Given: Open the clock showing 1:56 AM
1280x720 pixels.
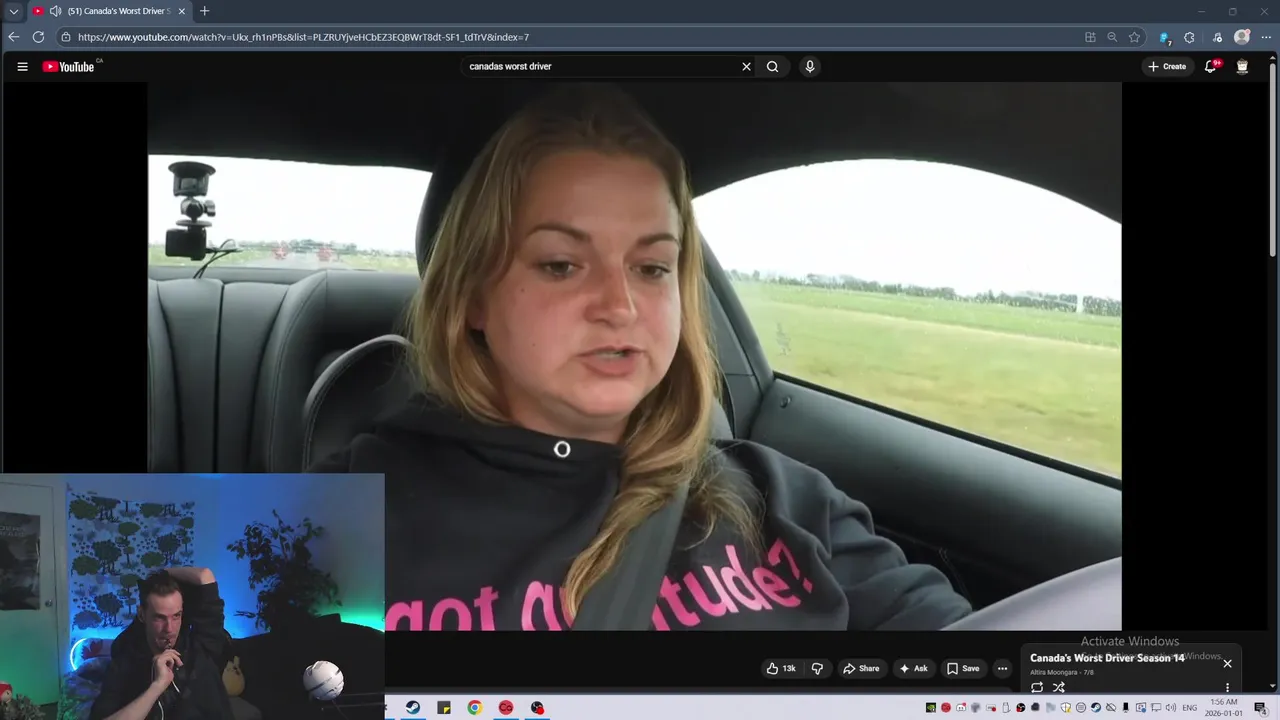Looking at the screenshot, I should pos(1224,707).
